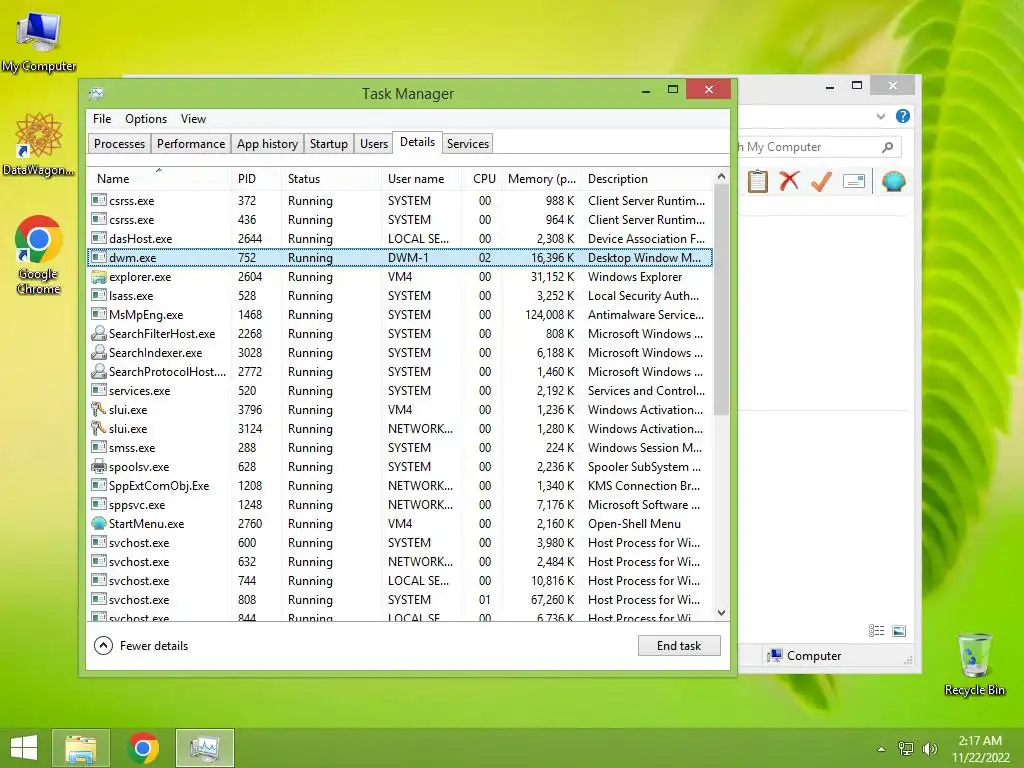Switch to the Performance tab
The width and height of the screenshot is (1024, 768).
click(x=191, y=144)
